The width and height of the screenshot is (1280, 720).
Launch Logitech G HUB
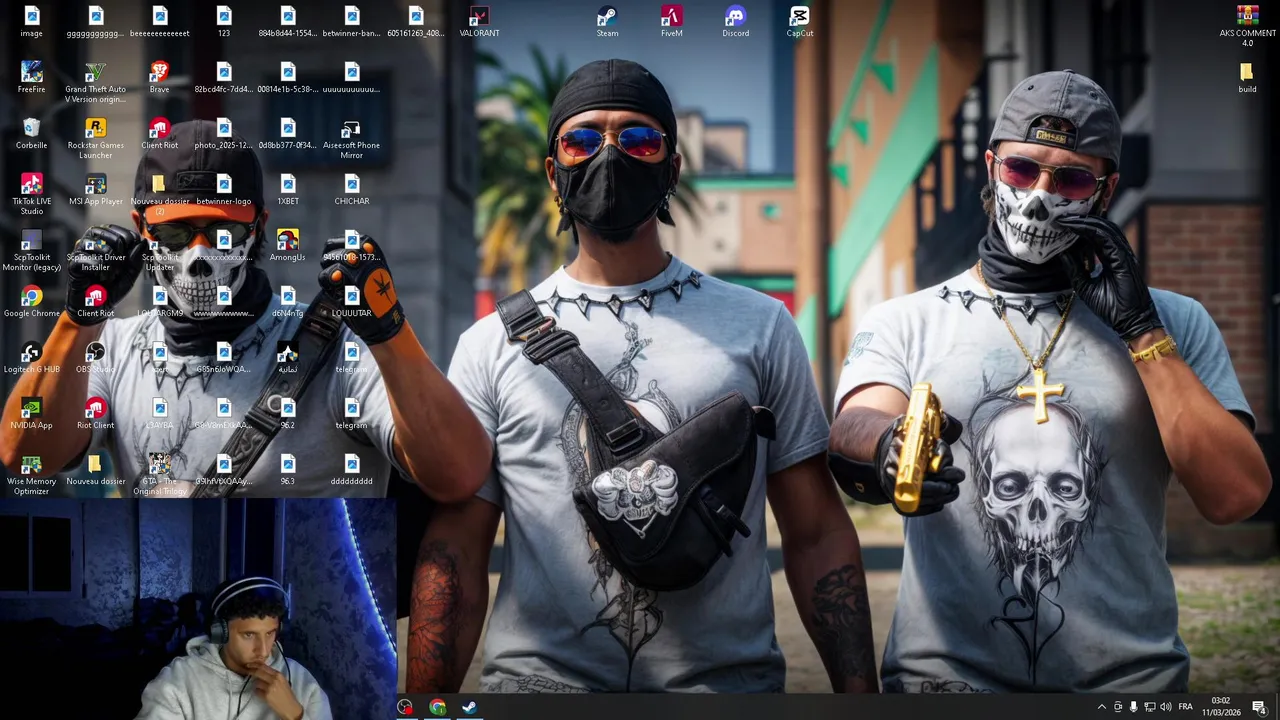point(31,358)
